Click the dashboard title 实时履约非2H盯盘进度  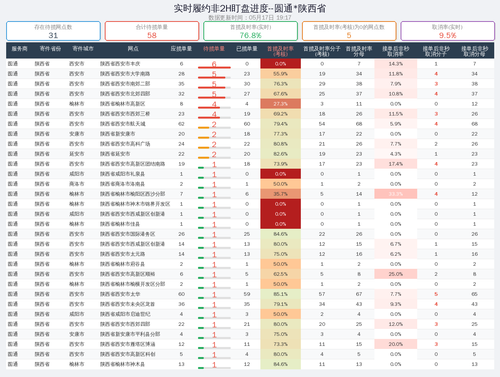(250, 8)
